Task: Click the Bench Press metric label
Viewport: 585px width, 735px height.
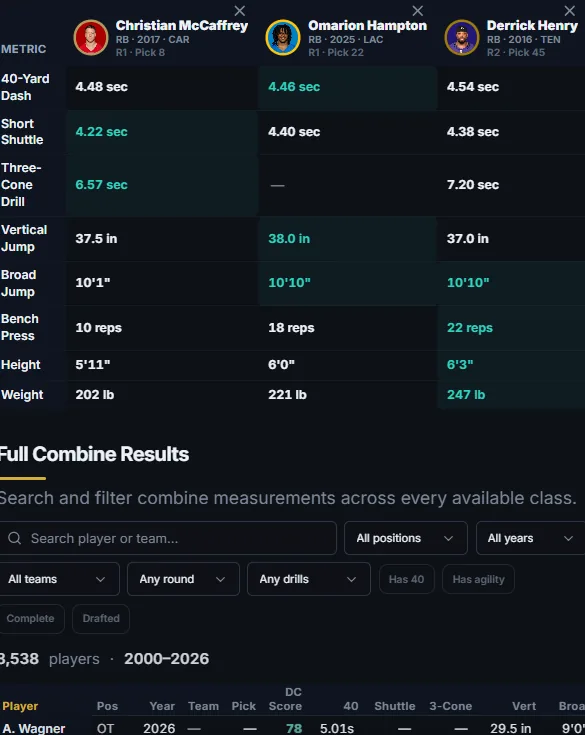Action: 20,327
